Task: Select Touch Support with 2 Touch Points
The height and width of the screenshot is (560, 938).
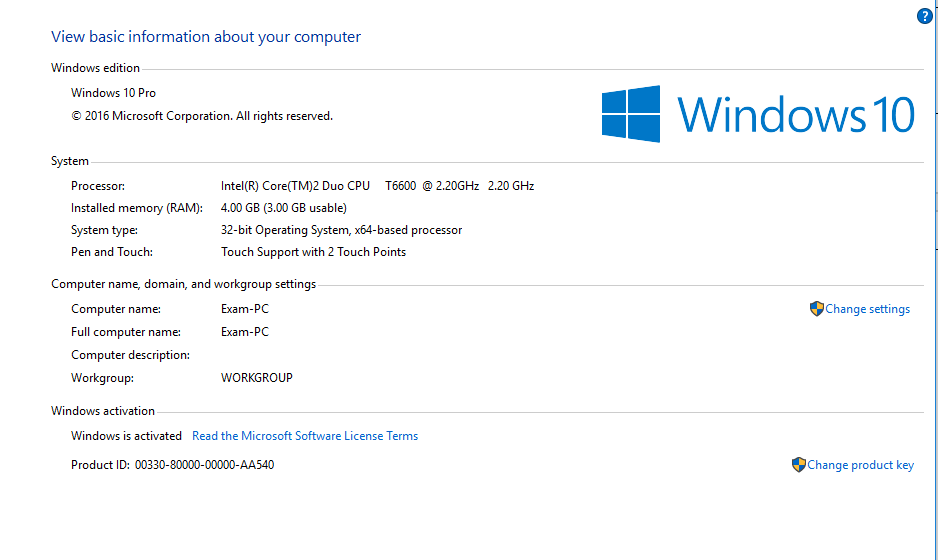Action: (x=313, y=252)
